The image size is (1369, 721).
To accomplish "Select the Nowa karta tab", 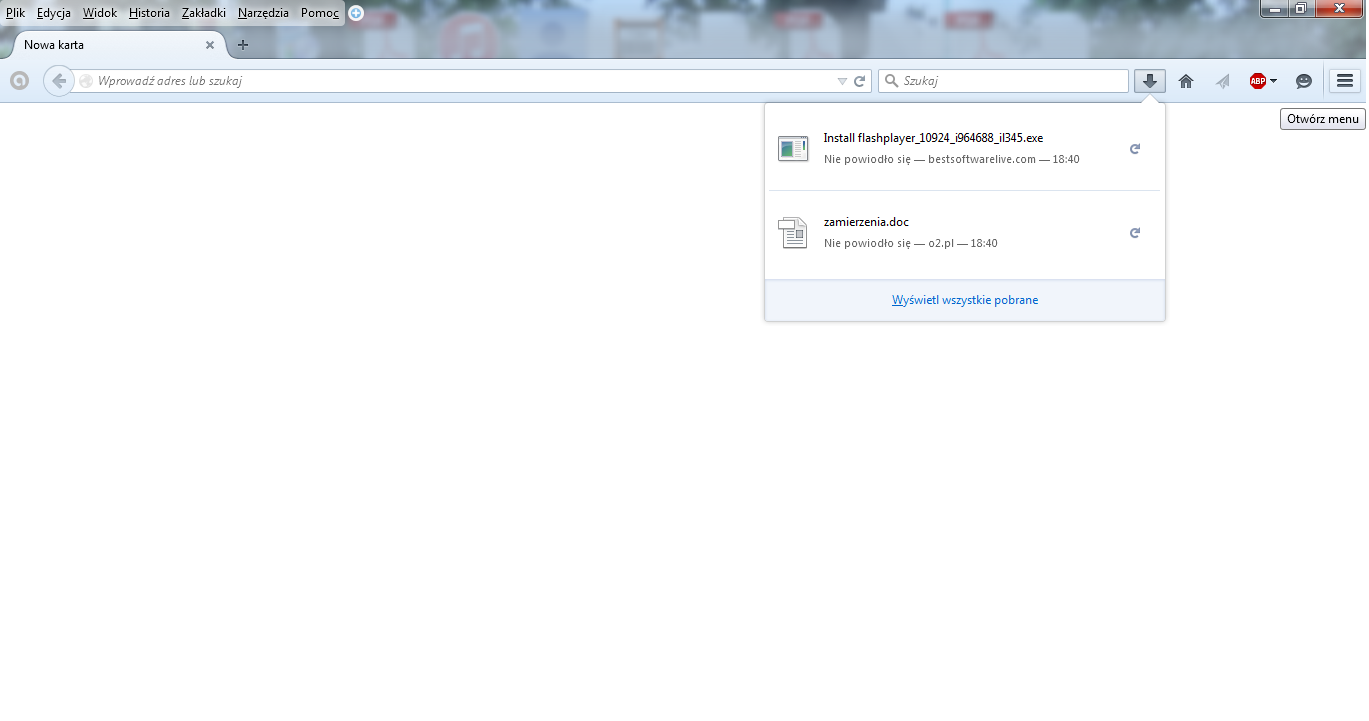I will coord(110,45).
